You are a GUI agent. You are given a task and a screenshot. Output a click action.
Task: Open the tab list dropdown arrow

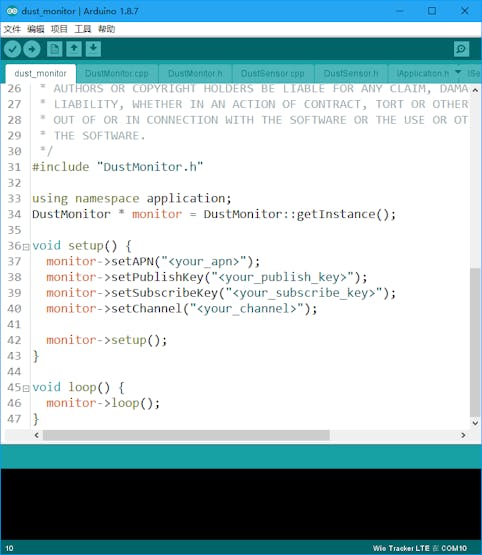click(x=458, y=72)
